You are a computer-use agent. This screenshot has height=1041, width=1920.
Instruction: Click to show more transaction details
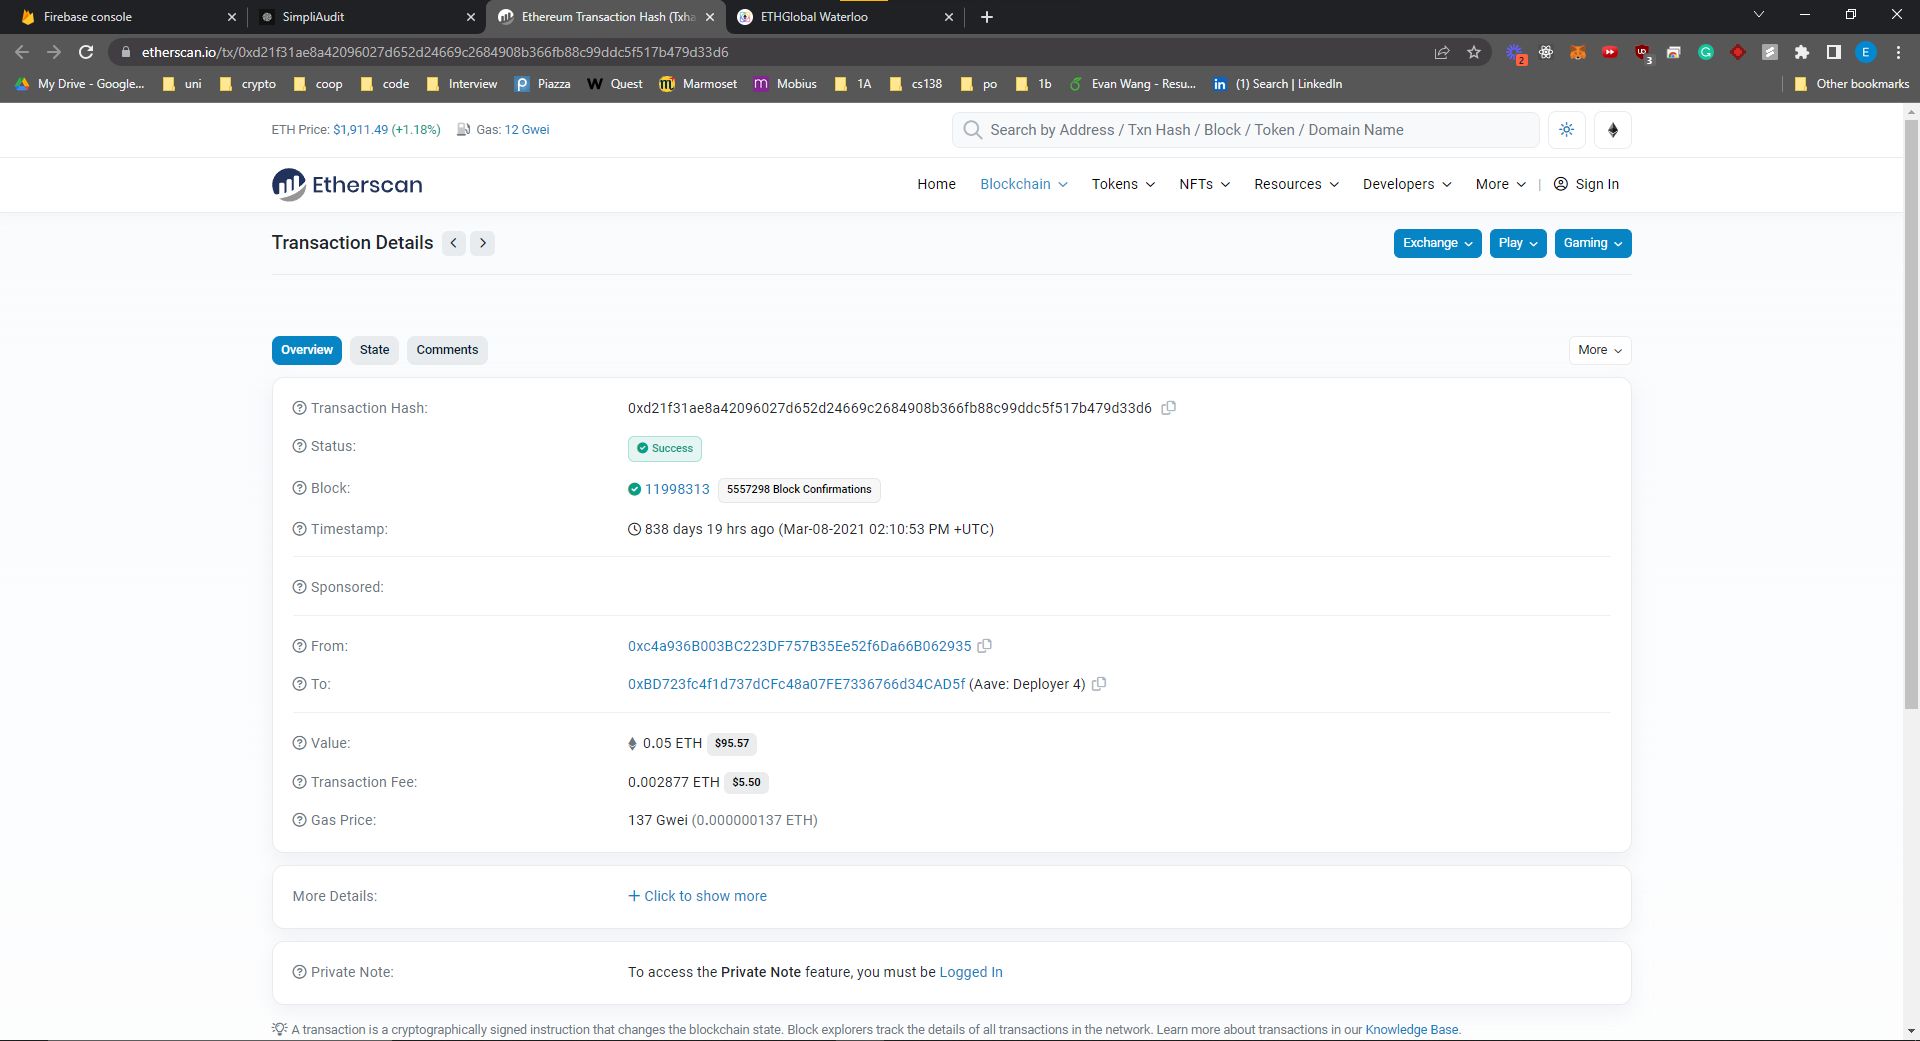[697, 896]
